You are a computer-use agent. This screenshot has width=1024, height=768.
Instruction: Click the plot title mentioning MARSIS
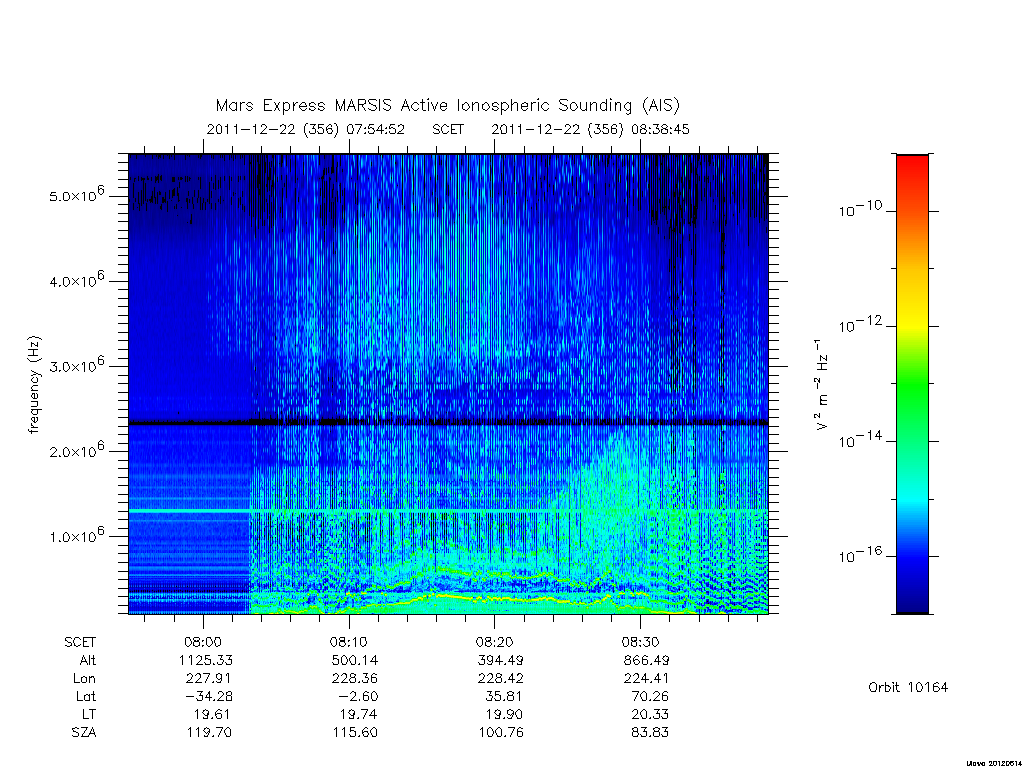(447, 105)
